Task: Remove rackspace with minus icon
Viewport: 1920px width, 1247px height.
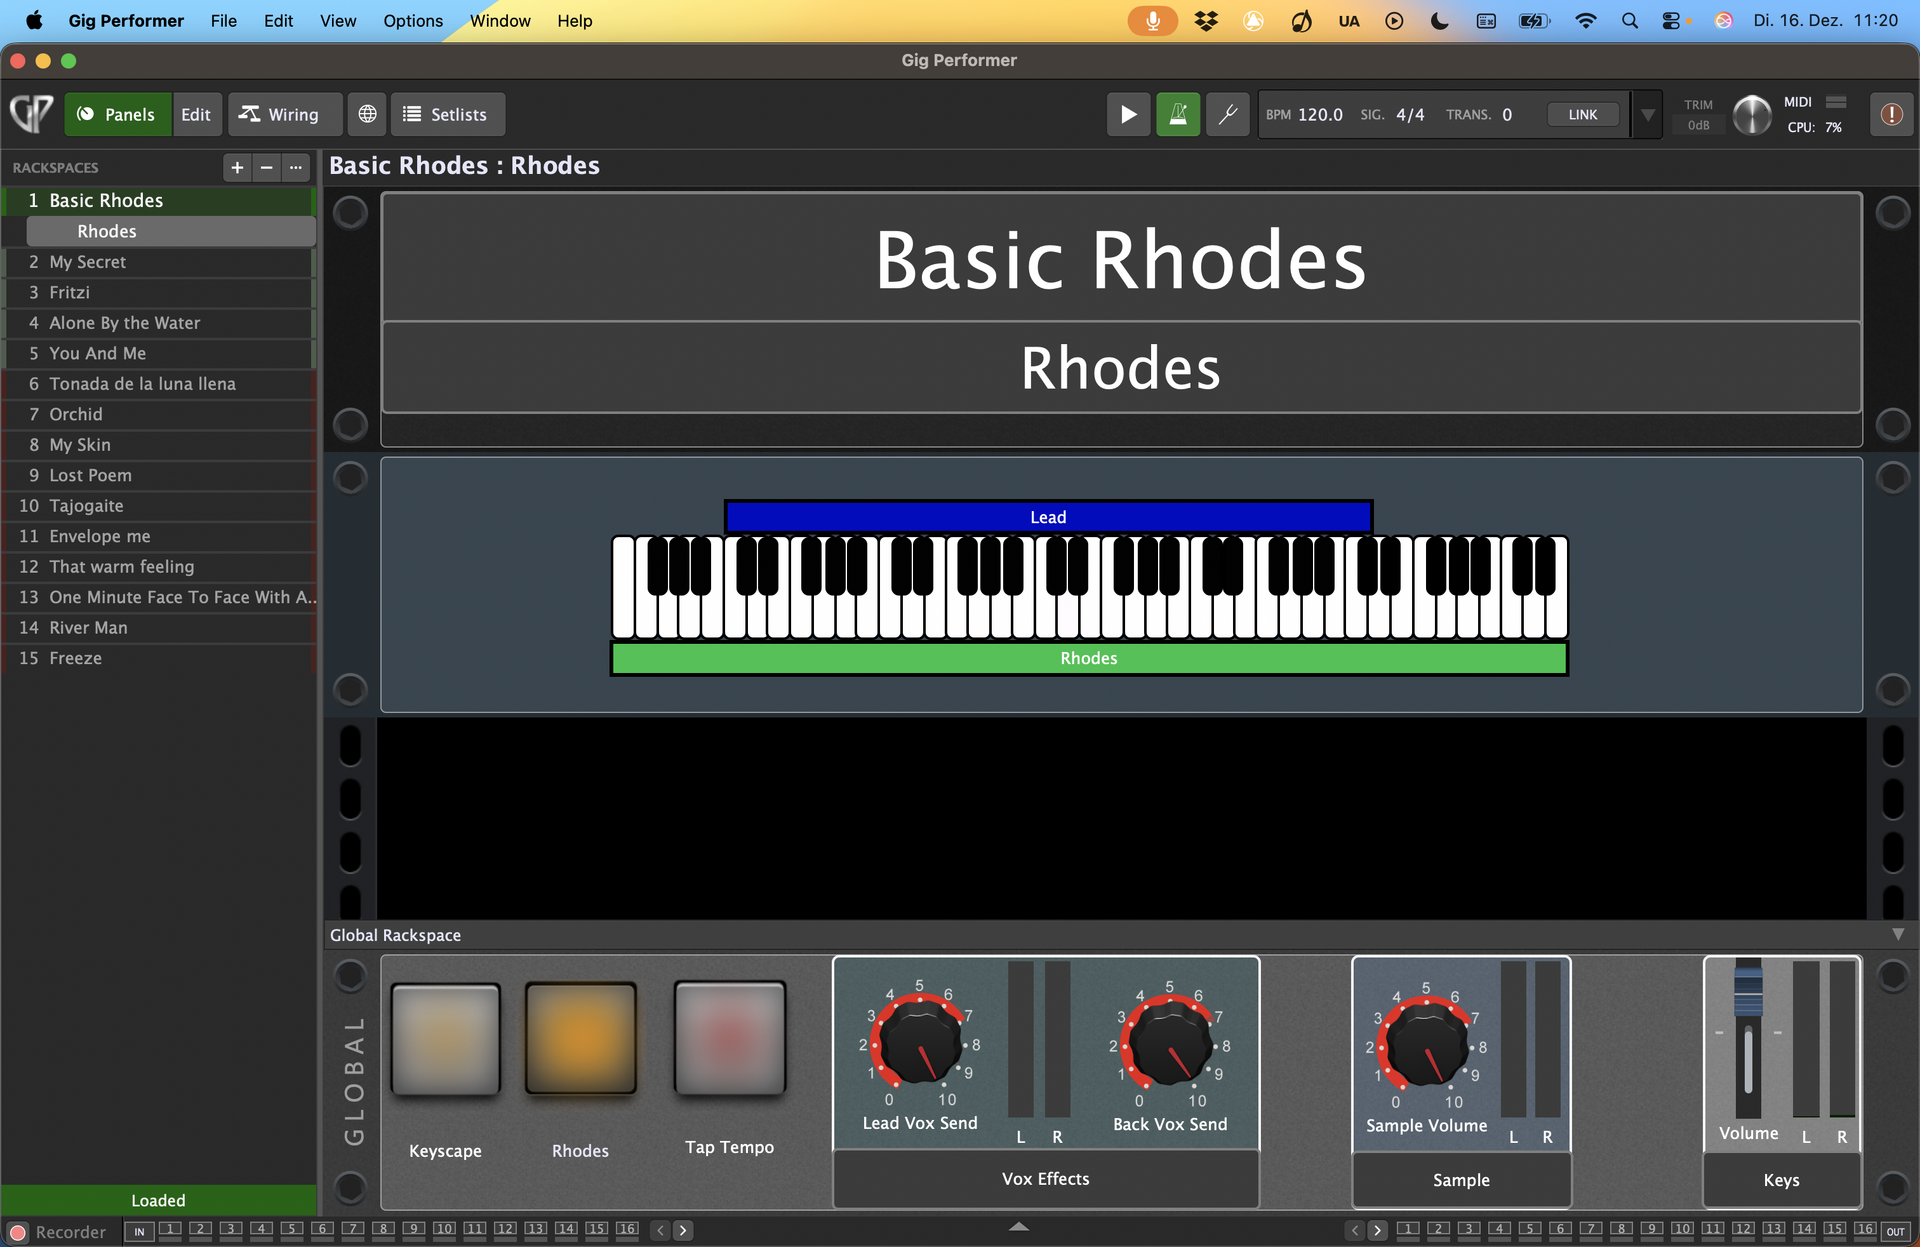Action: pos(266,167)
